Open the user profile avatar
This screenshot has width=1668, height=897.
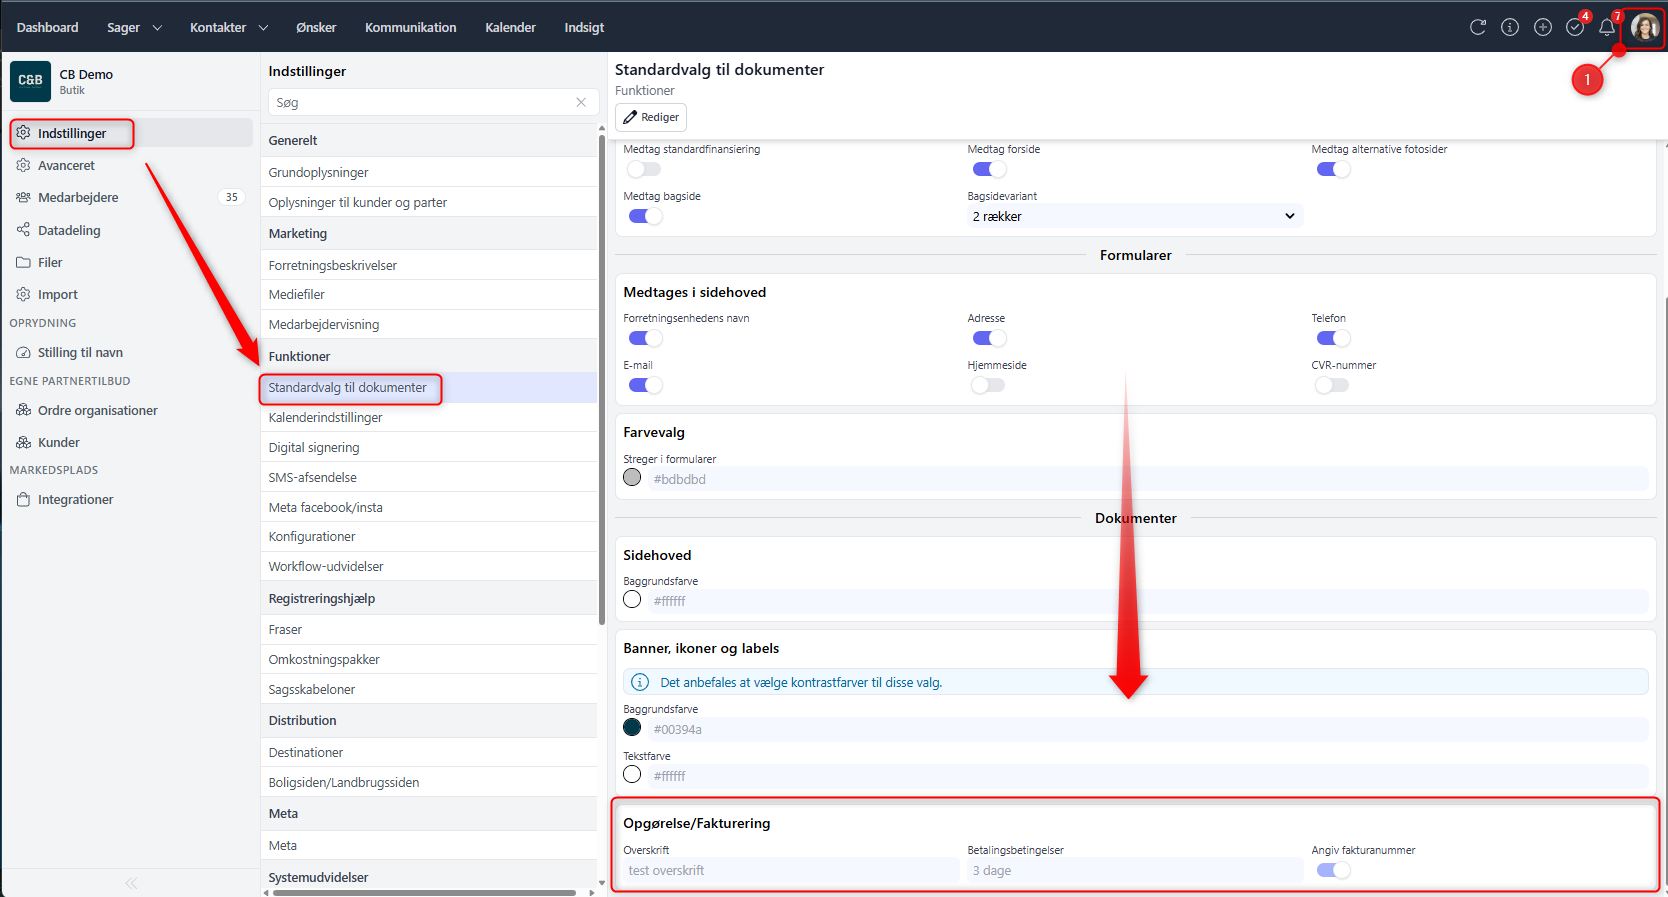point(1644,27)
